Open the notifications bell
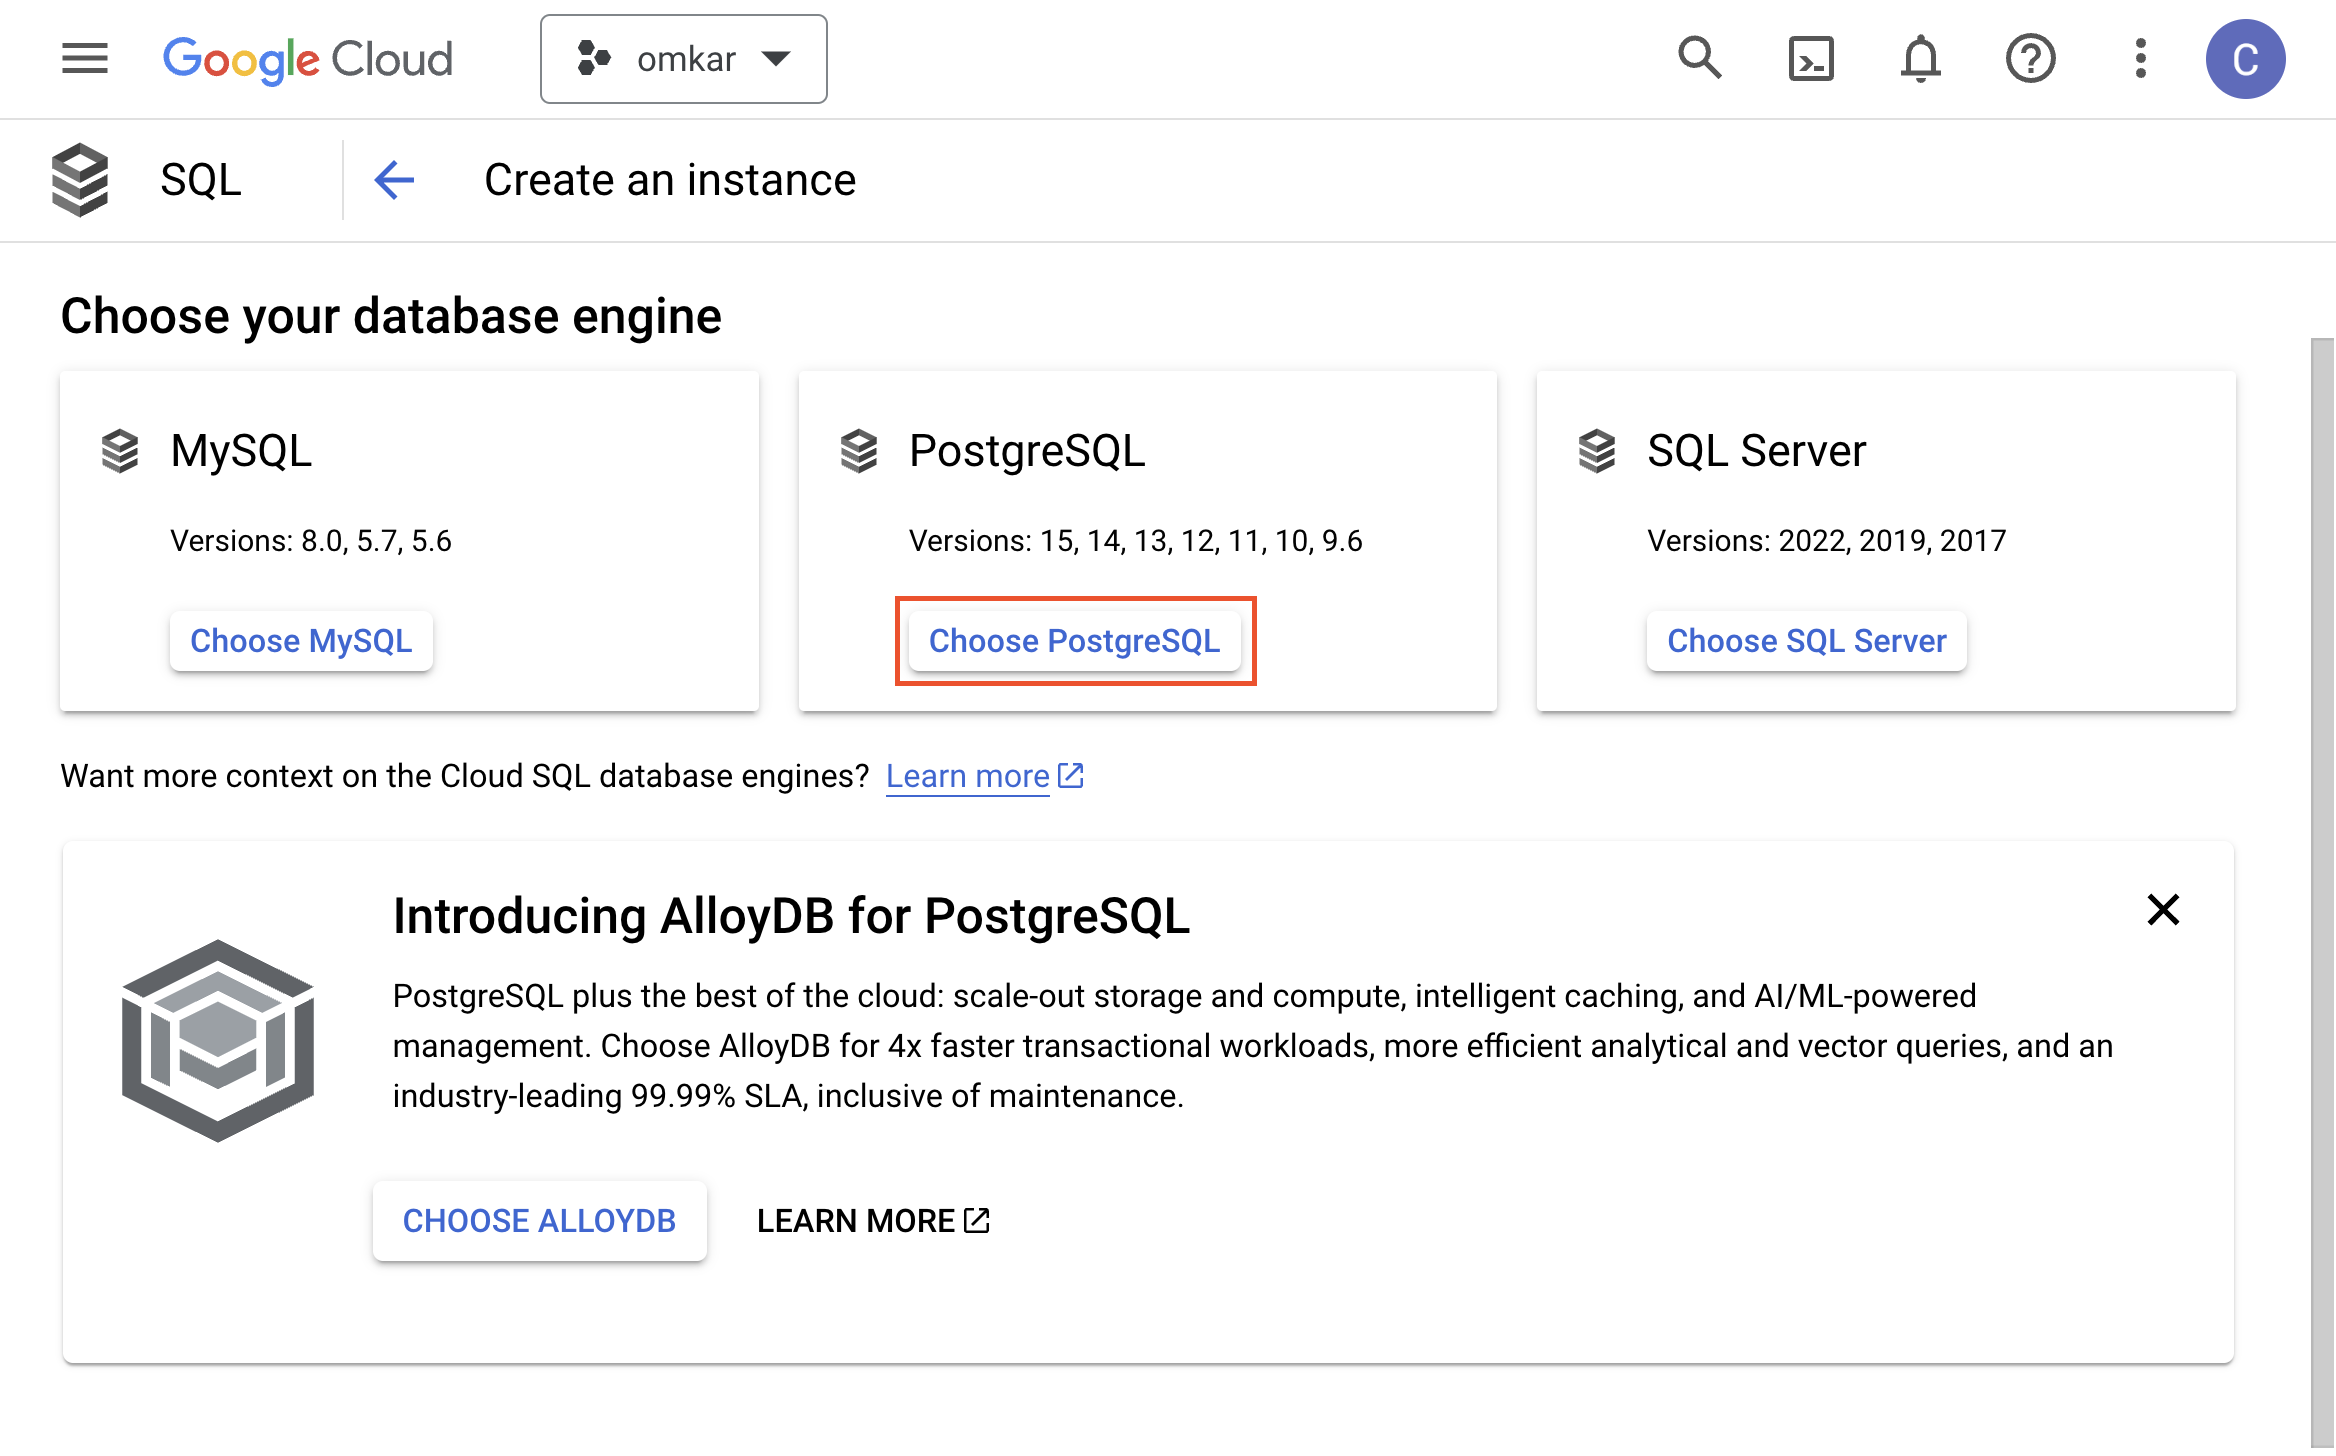This screenshot has width=2336, height=1456. [1920, 59]
